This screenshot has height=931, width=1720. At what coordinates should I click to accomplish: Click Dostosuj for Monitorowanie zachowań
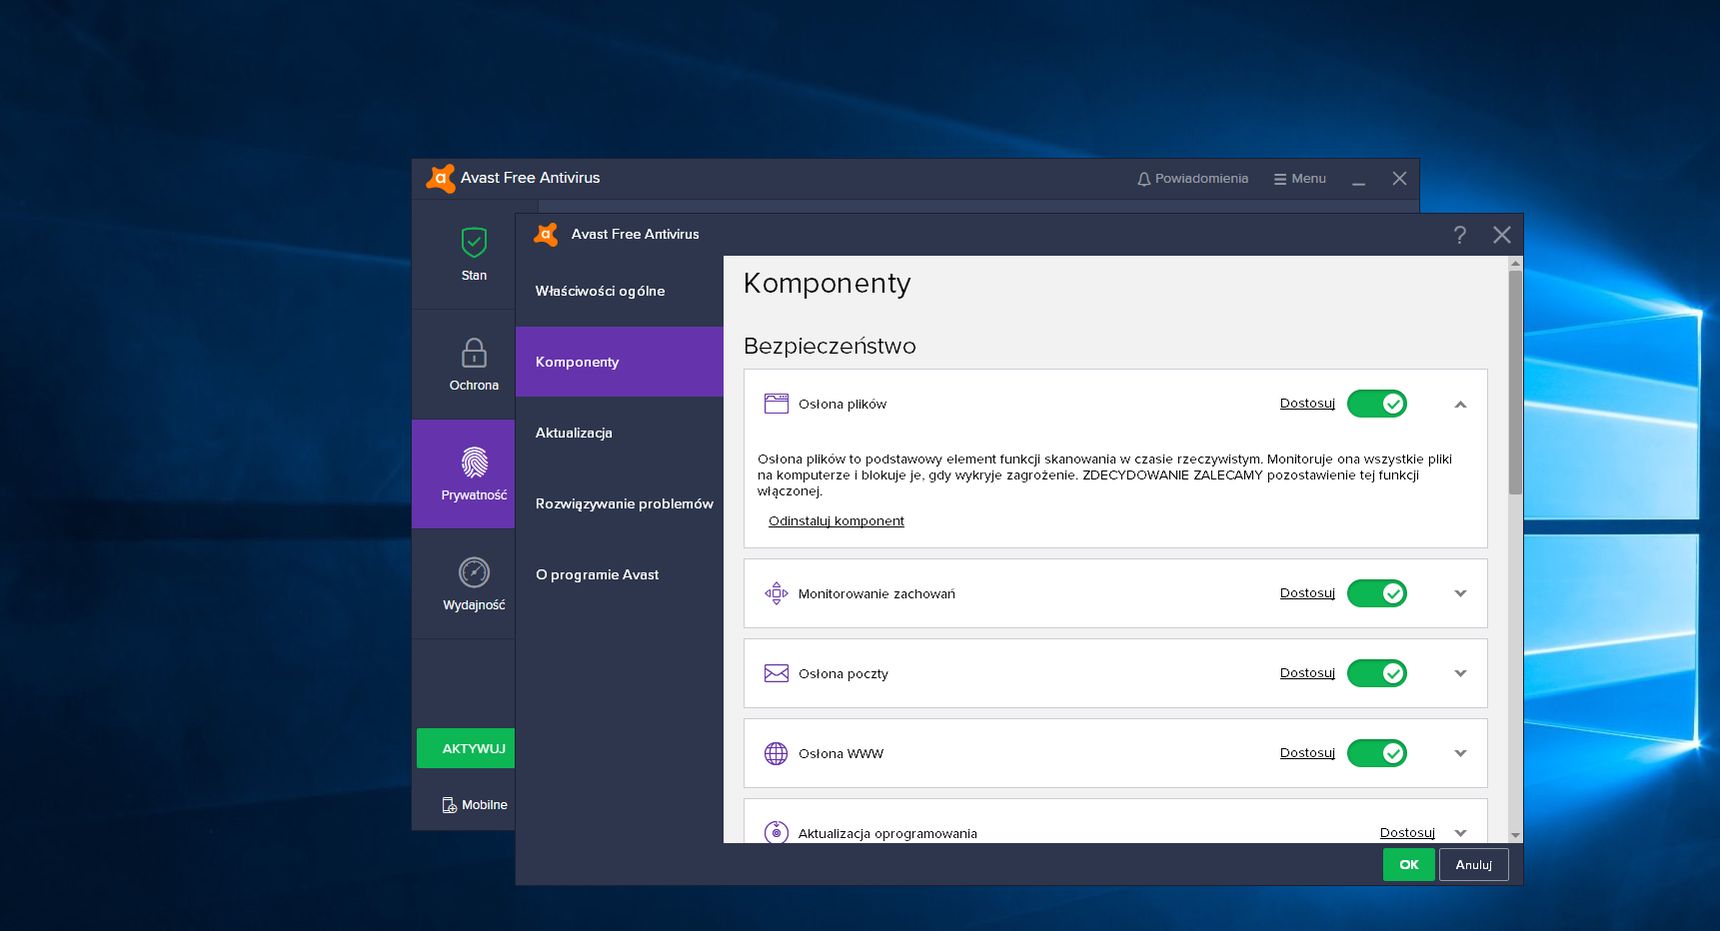pyautogui.click(x=1307, y=593)
